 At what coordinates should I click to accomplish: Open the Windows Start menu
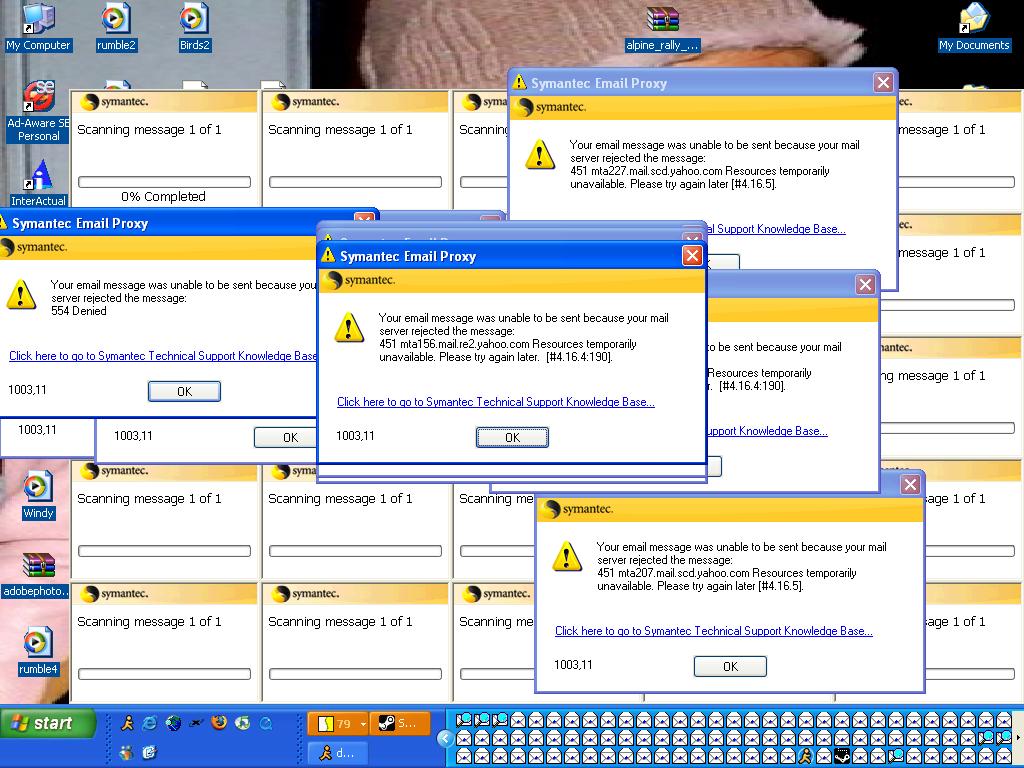(x=47, y=724)
